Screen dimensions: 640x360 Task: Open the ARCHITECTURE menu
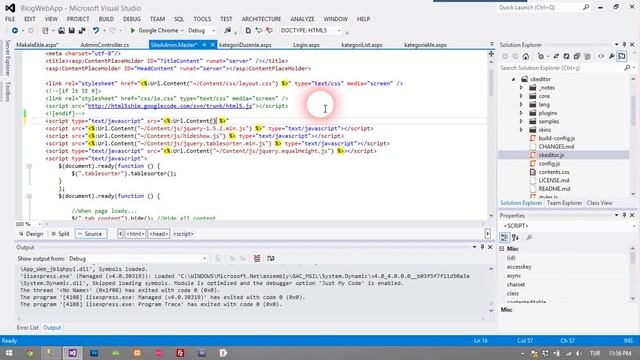pos(261,19)
